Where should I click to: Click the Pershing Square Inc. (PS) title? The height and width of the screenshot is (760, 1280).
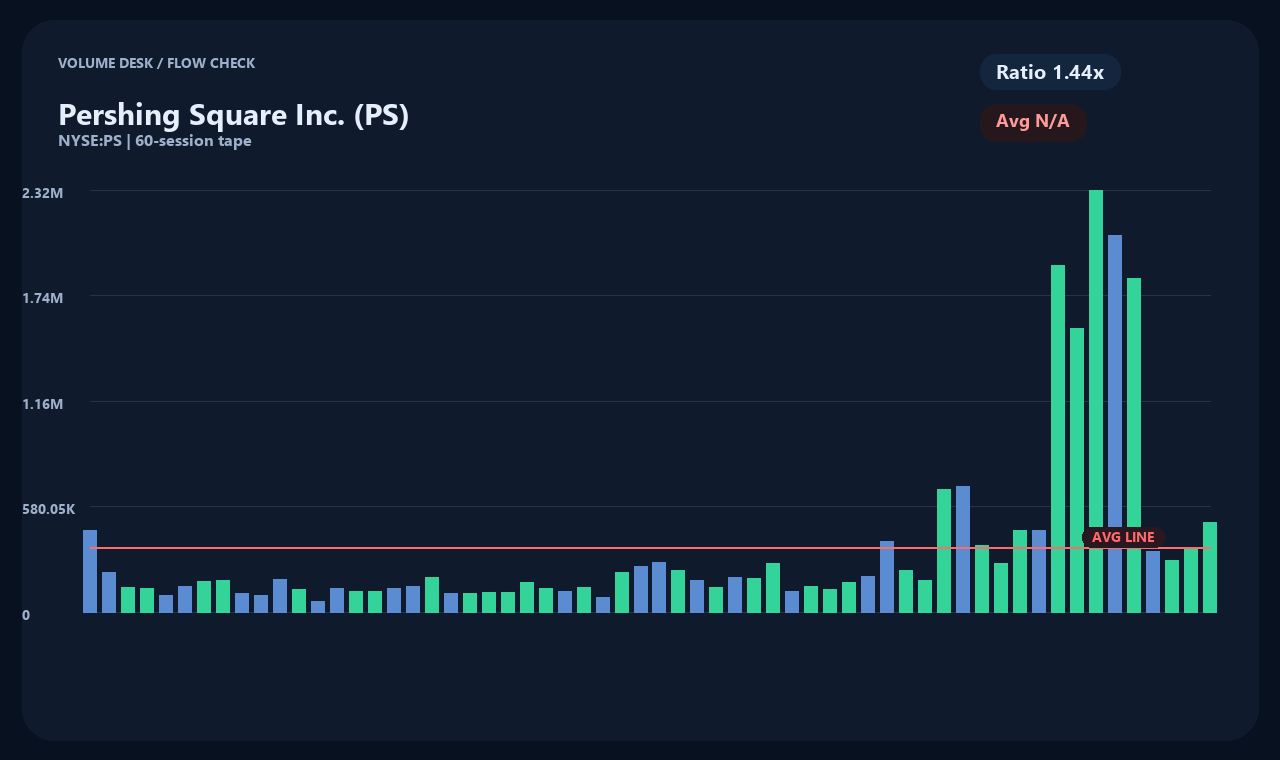tap(234, 115)
